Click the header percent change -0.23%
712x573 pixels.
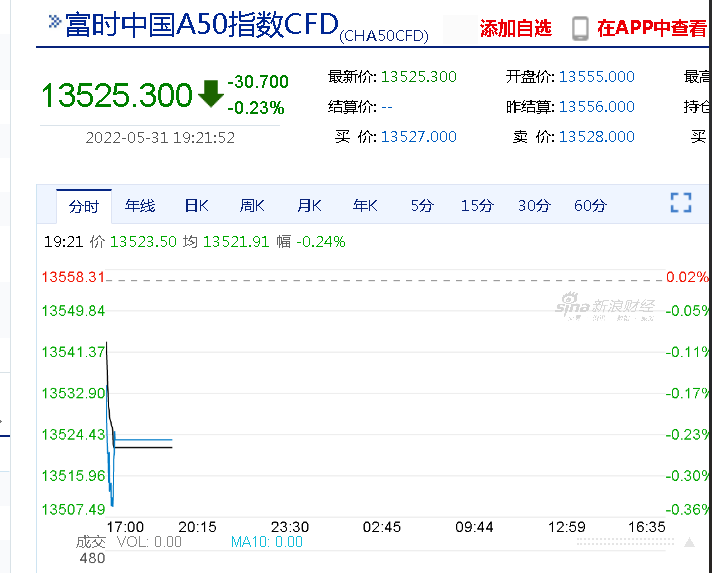point(256,108)
